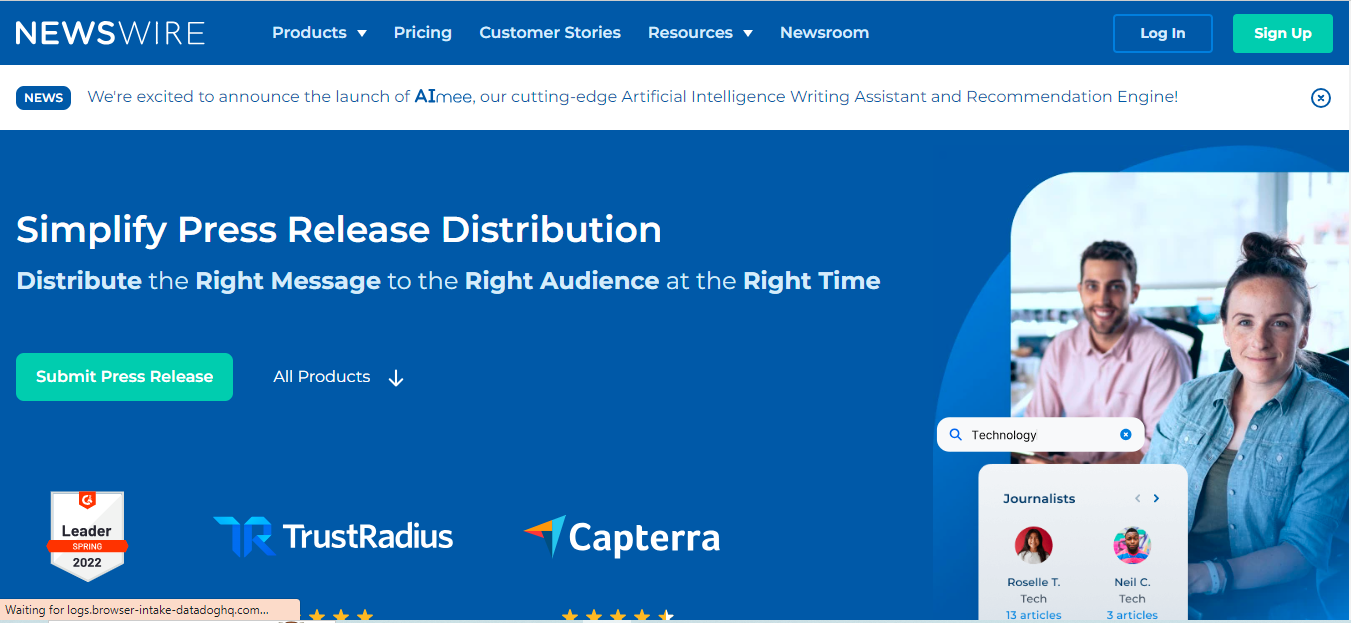Expand the Resources dropdown menu

[700, 33]
